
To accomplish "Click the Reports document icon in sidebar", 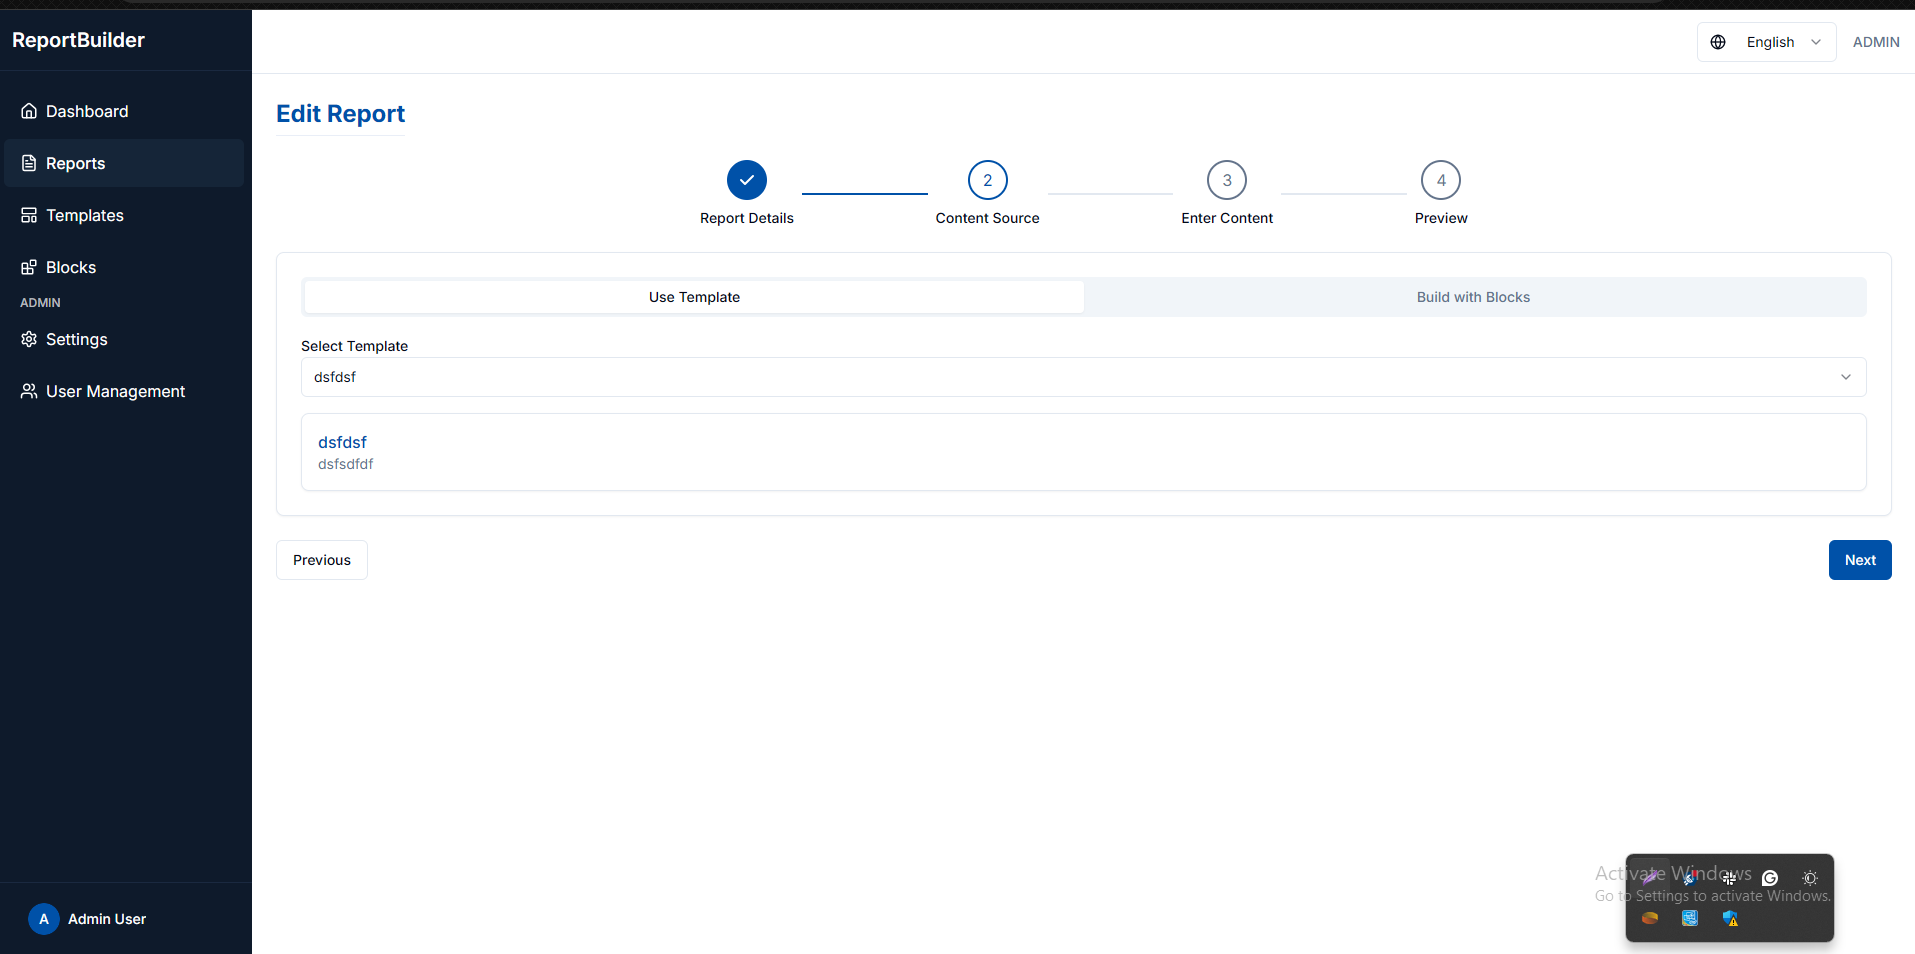I will point(29,163).
